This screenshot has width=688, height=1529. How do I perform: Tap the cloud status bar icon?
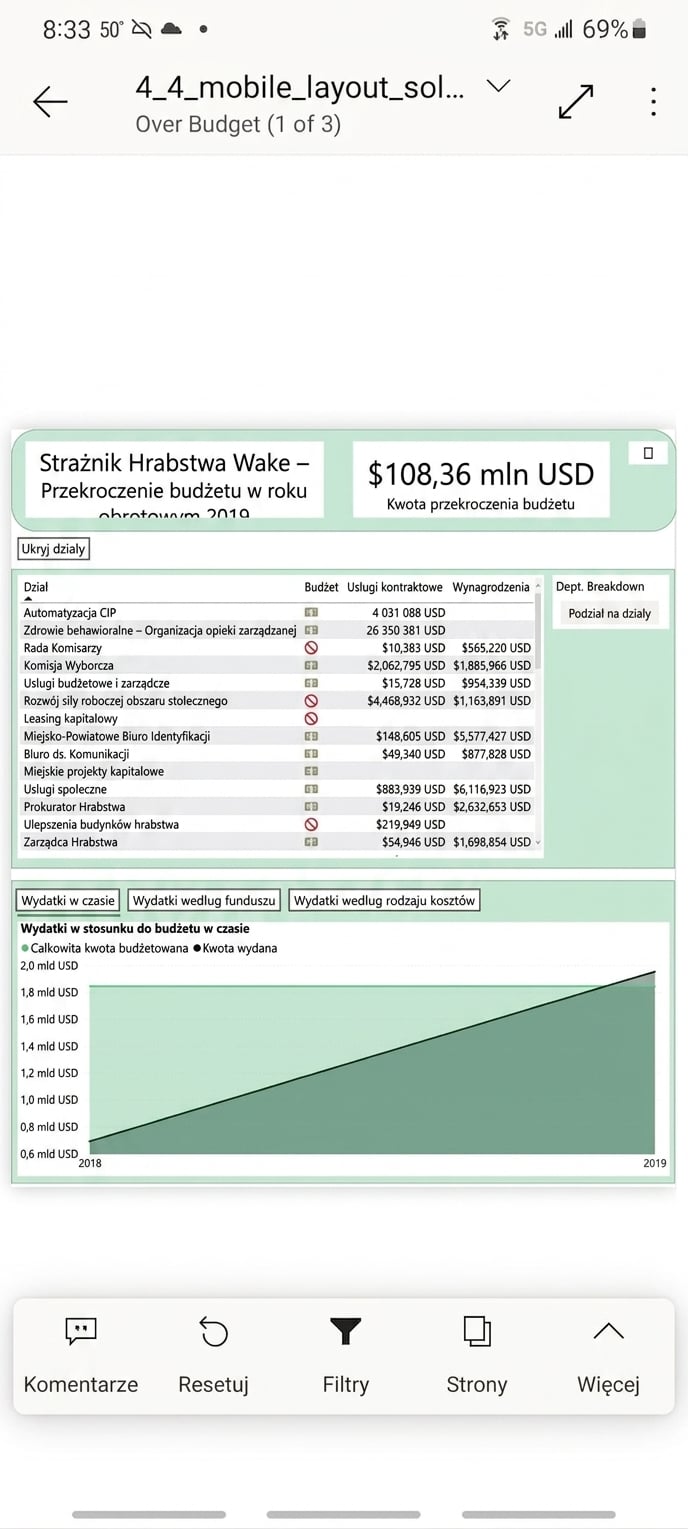click(171, 30)
